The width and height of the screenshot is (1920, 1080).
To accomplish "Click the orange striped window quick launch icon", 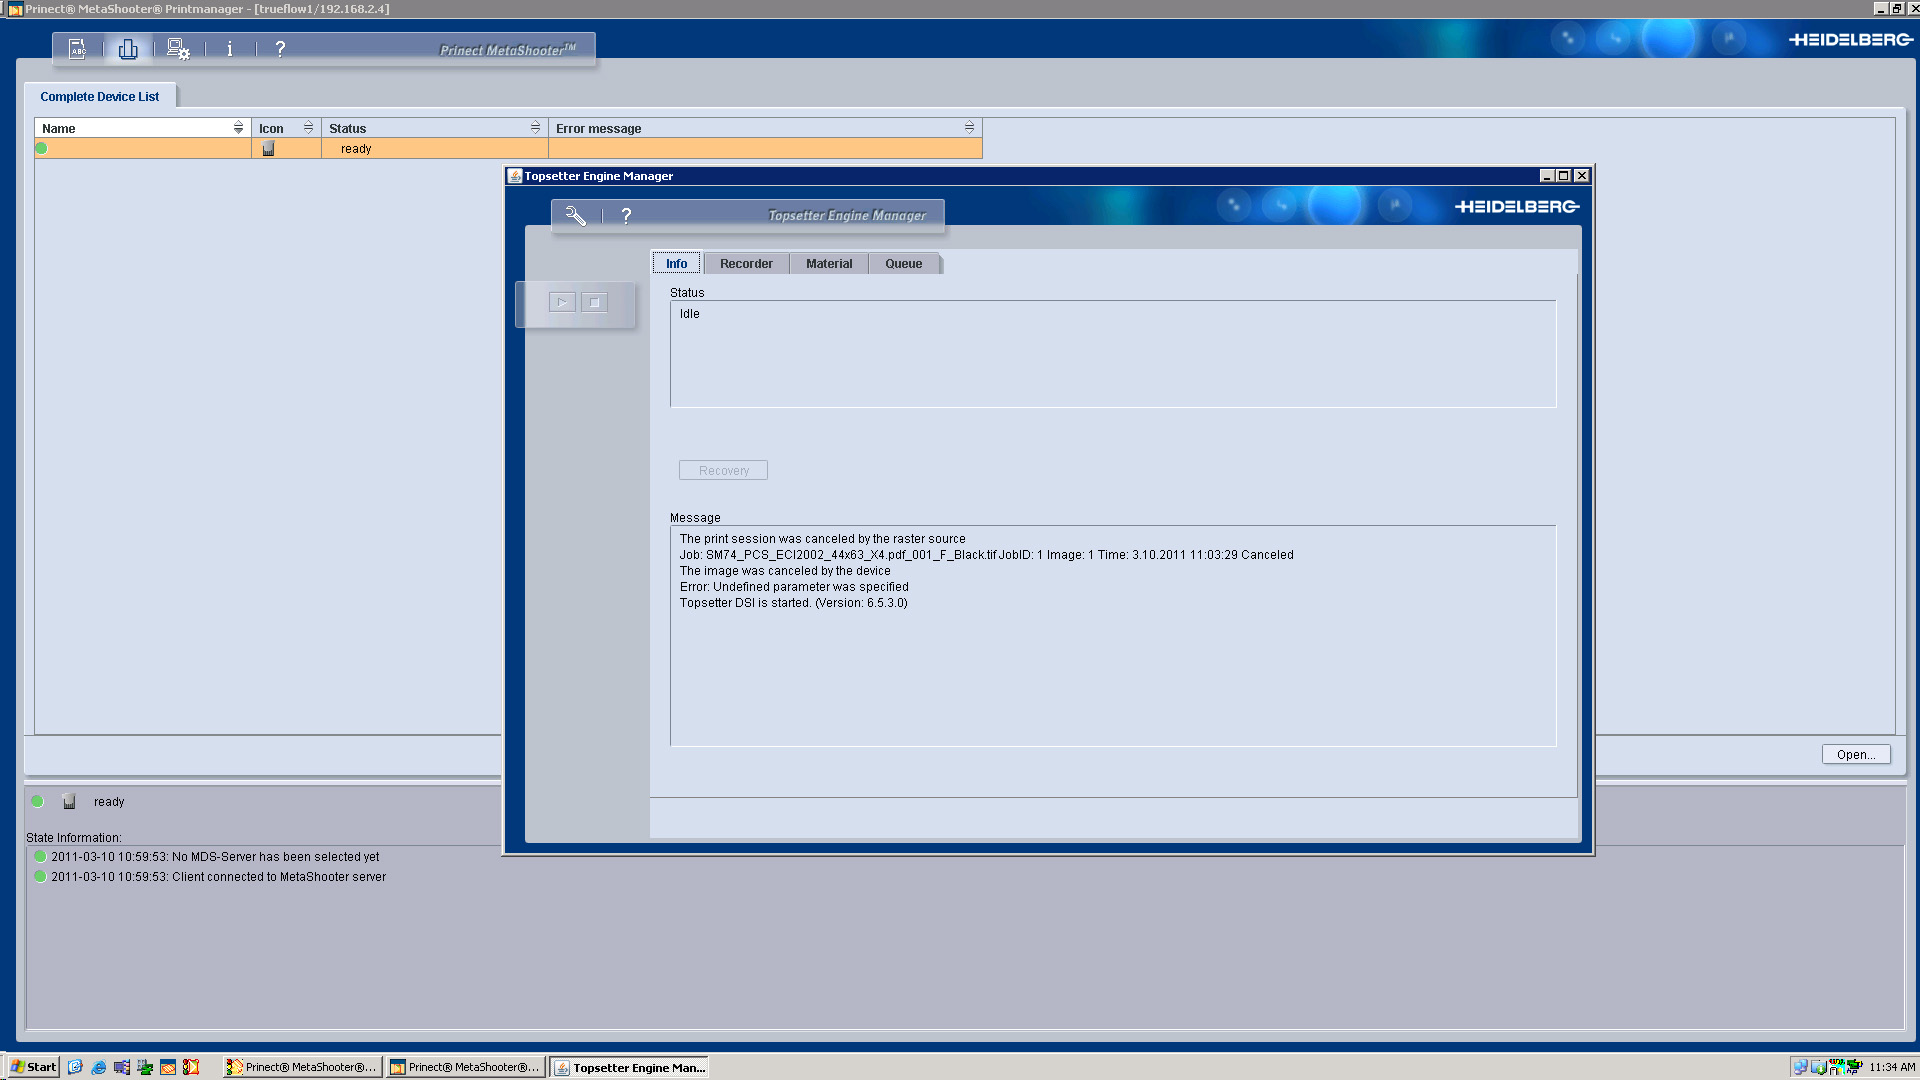I will (x=168, y=1067).
